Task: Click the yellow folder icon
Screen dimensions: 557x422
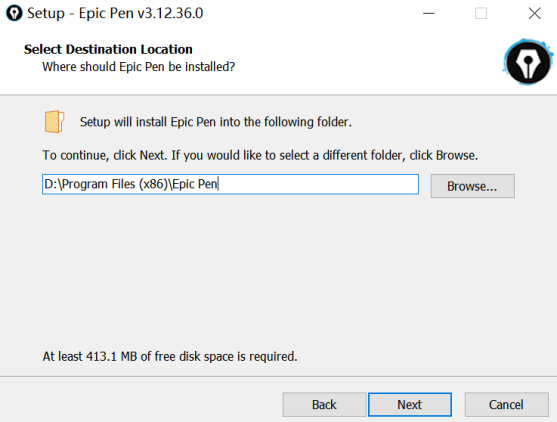Action: tap(54, 122)
